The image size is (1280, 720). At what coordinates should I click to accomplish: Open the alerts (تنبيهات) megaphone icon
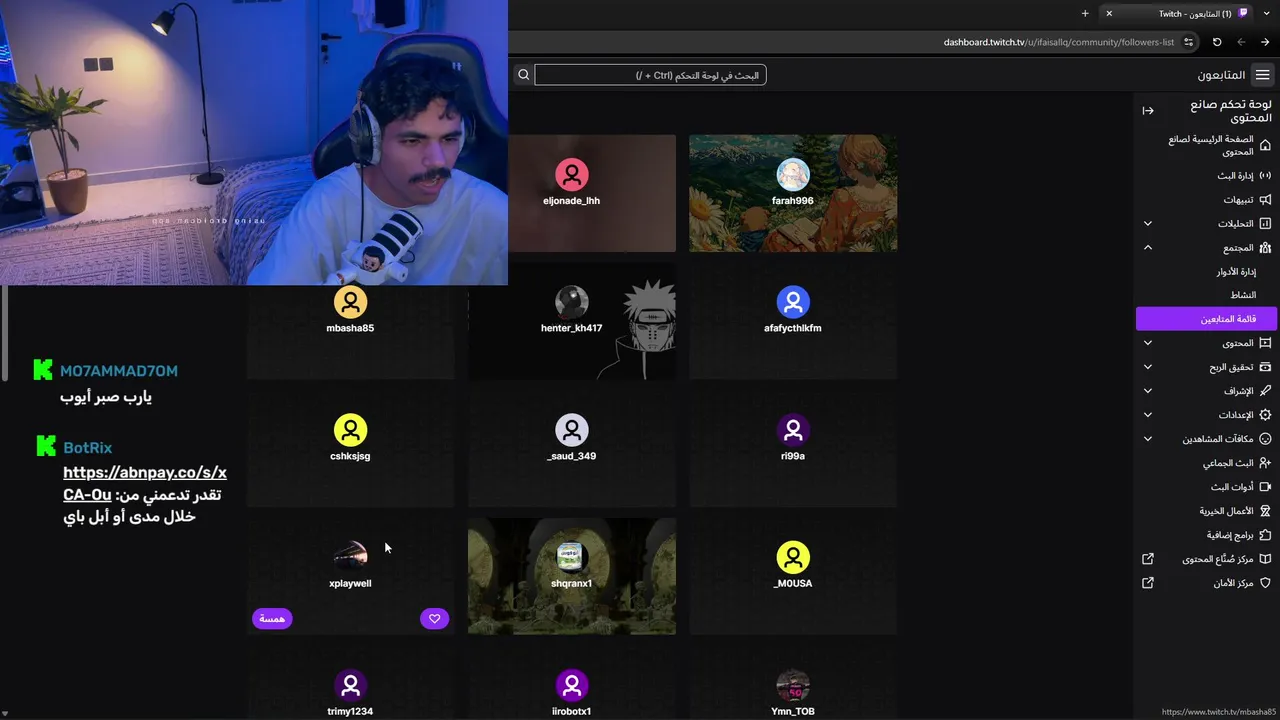click(1265, 199)
